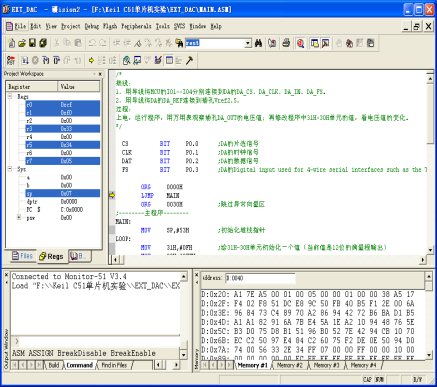This screenshot has height=387, width=437.
Task: Switch to the Memory #4 tab
Action: tap(363, 365)
